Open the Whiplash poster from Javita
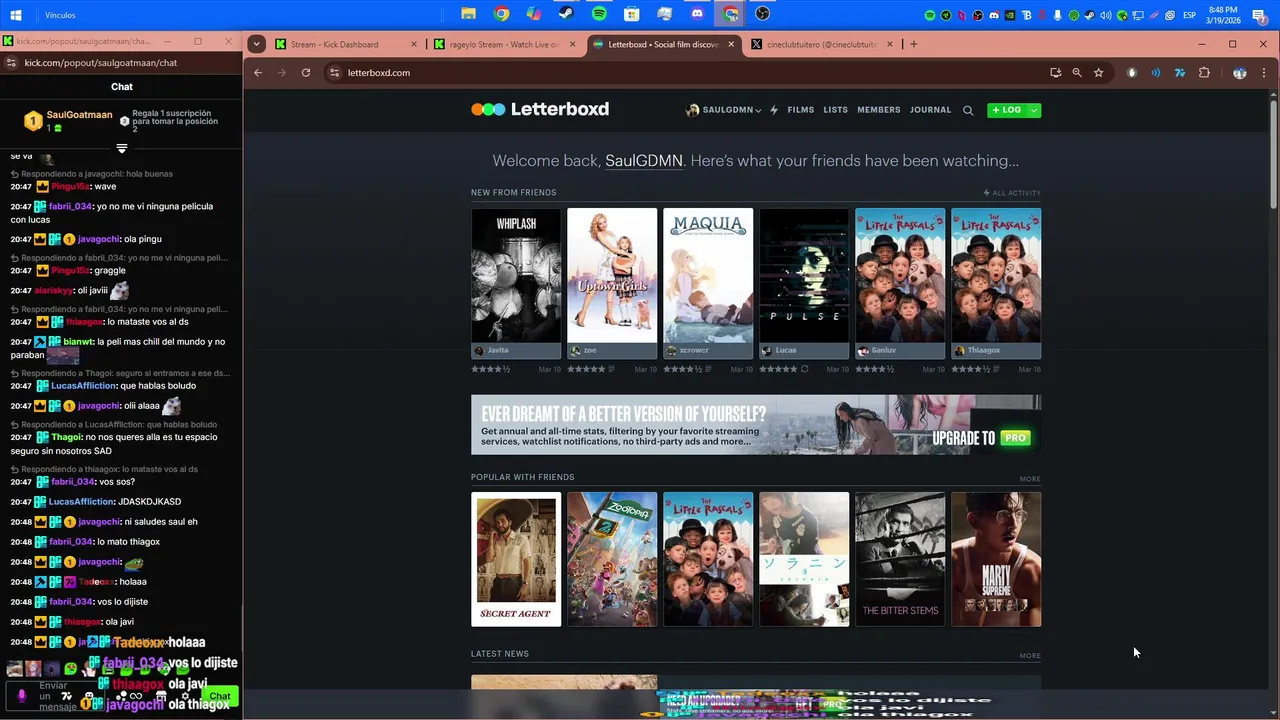Viewport: 1280px width, 720px height. [x=516, y=276]
